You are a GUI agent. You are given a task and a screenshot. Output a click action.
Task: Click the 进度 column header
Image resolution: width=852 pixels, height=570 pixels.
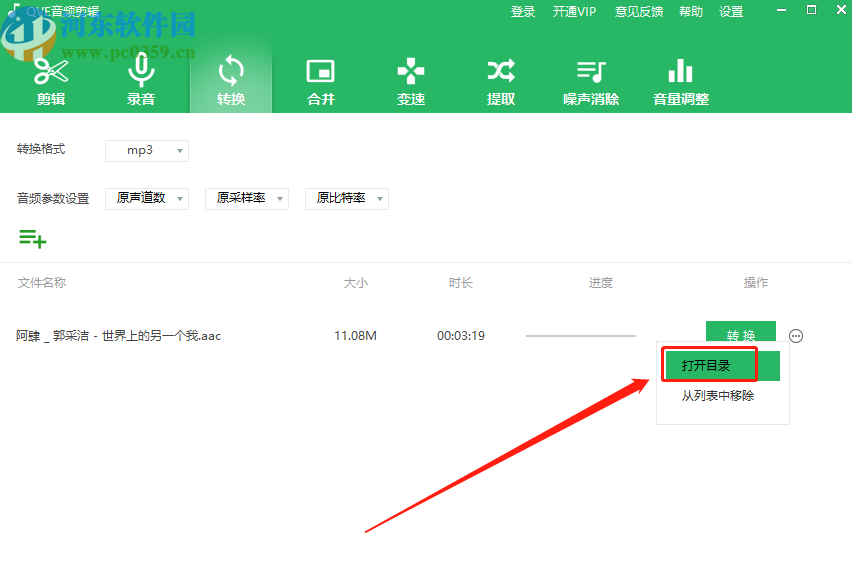600,283
